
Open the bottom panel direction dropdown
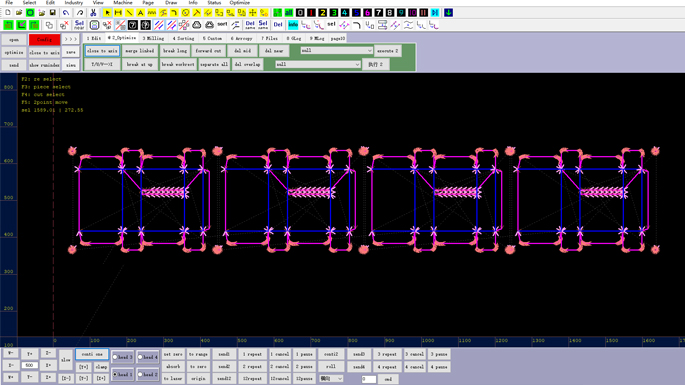[x=331, y=378]
